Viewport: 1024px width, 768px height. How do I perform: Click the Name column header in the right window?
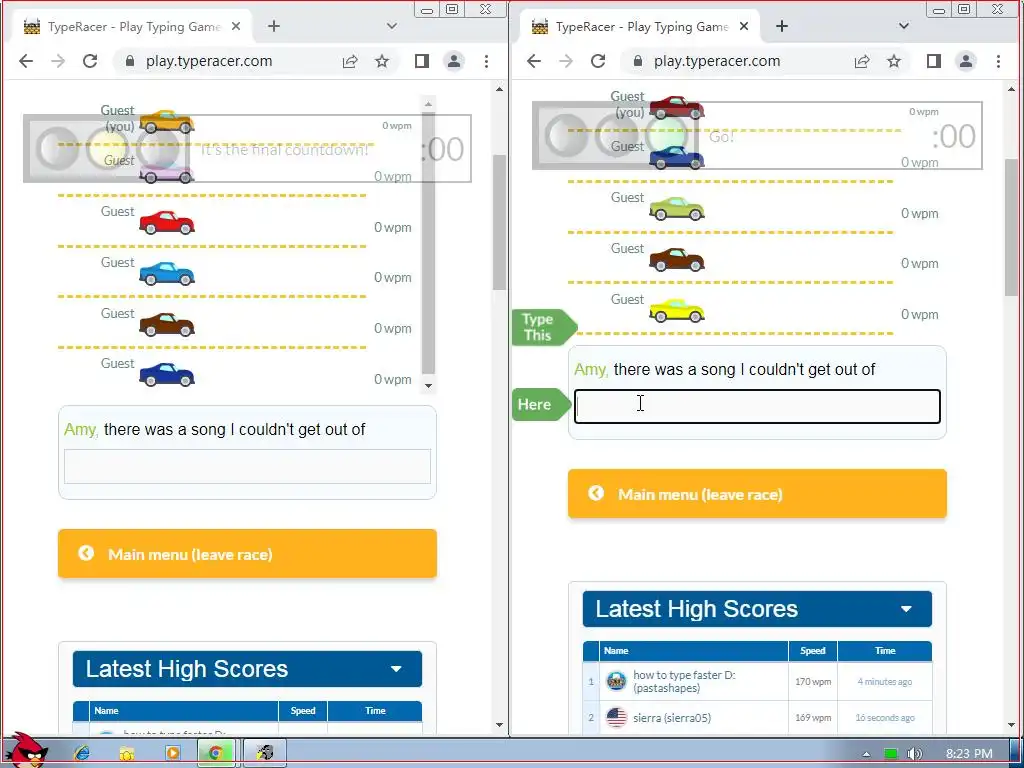[694, 650]
